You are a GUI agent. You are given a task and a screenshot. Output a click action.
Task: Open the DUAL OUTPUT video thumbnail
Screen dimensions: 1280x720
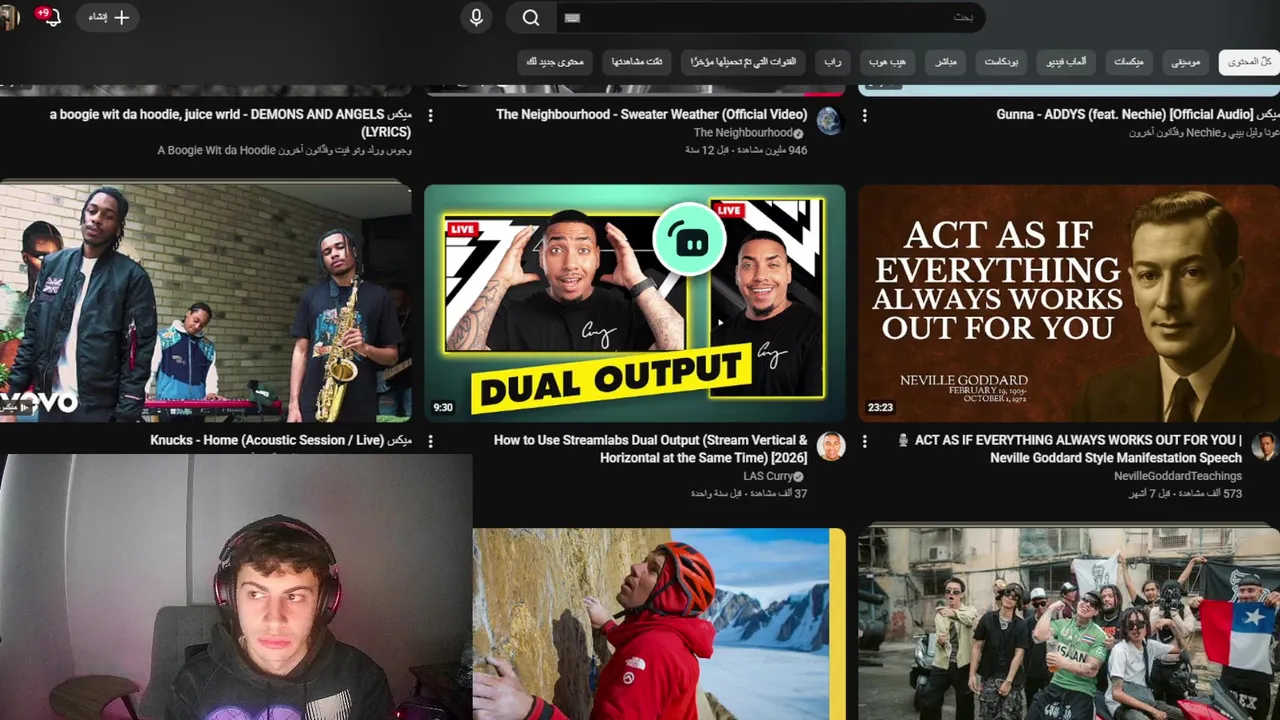click(635, 303)
